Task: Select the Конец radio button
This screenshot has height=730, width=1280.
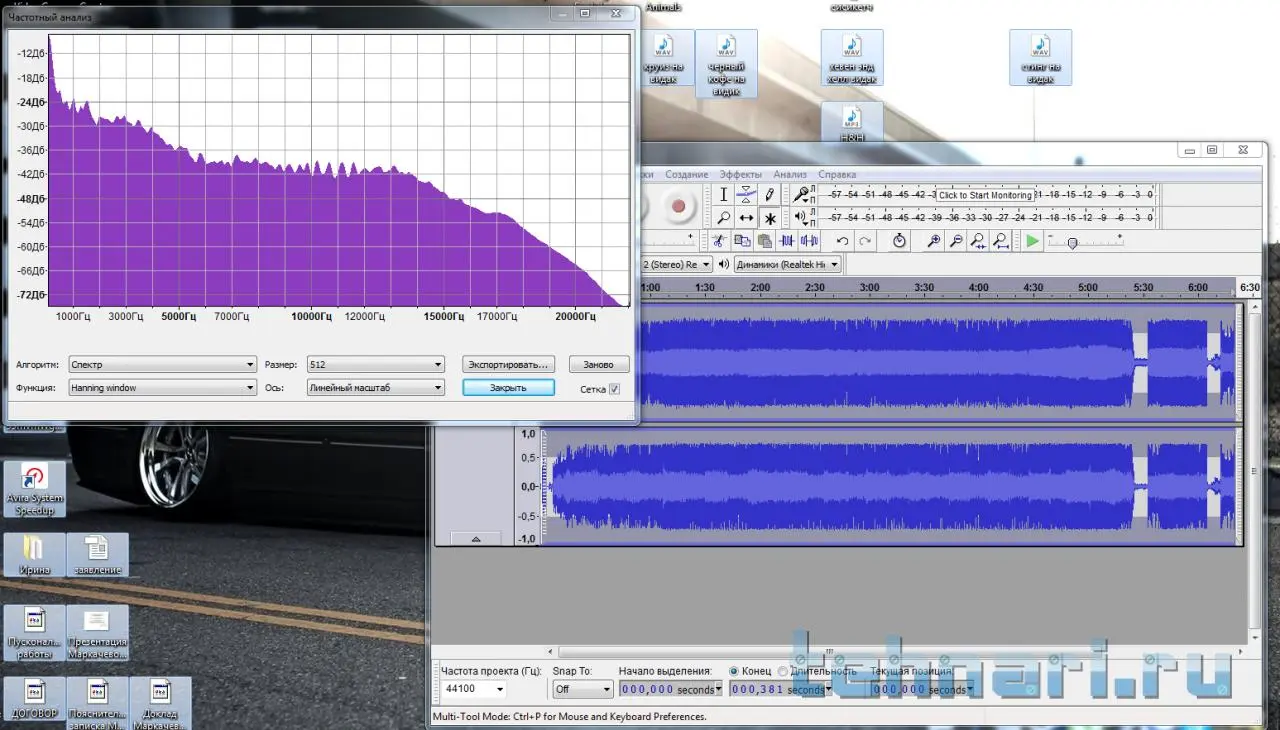Action: point(735,671)
